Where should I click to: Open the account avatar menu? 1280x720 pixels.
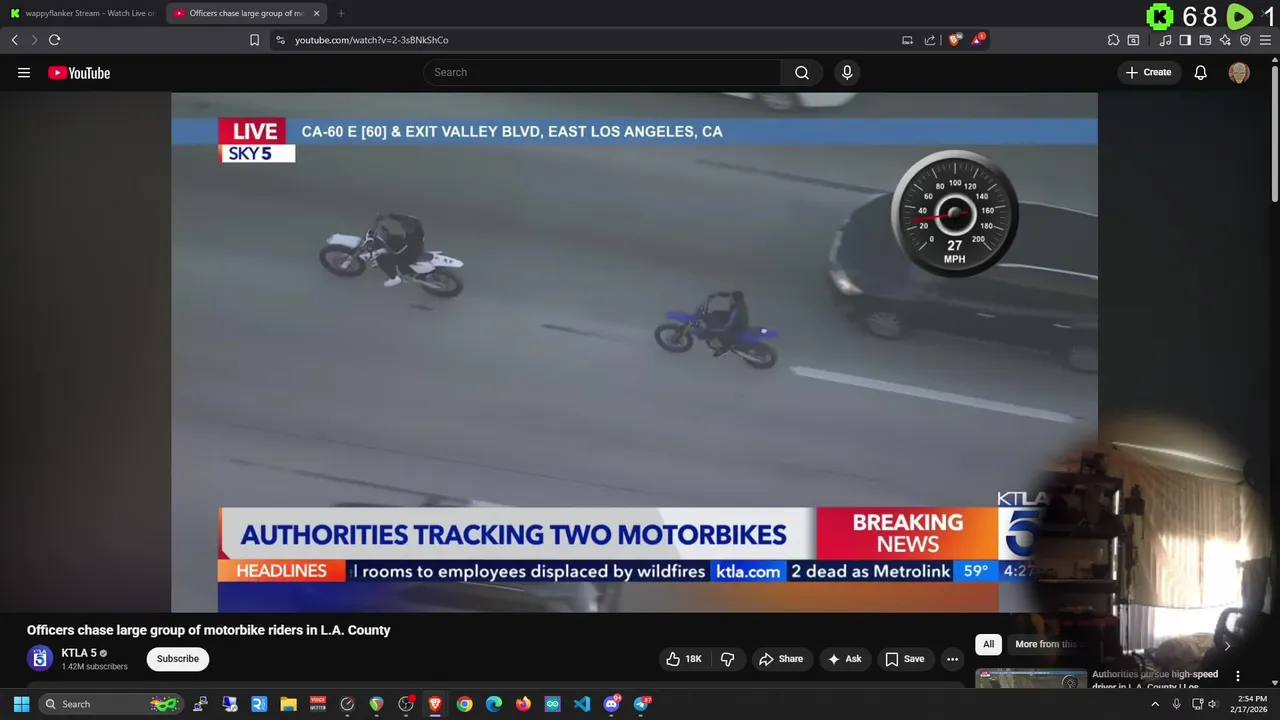tap(1239, 72)
